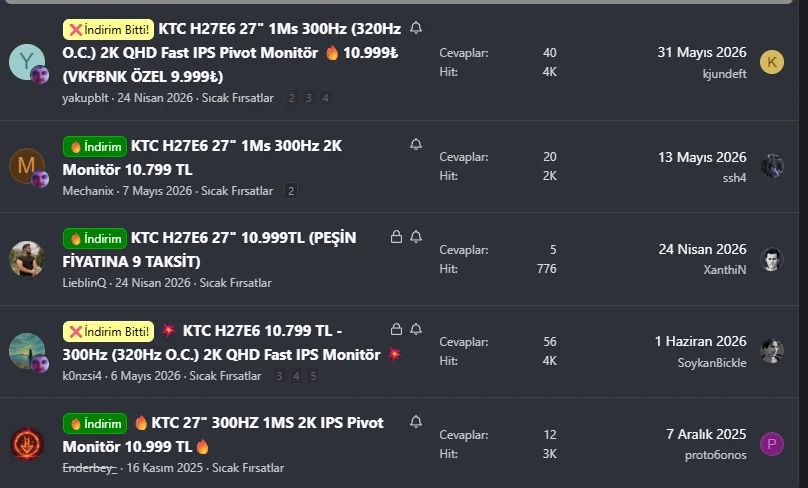Go to page 2 of Mechanix's thread
The height and width of the screenshot is (488, 808).
(291, 191)
